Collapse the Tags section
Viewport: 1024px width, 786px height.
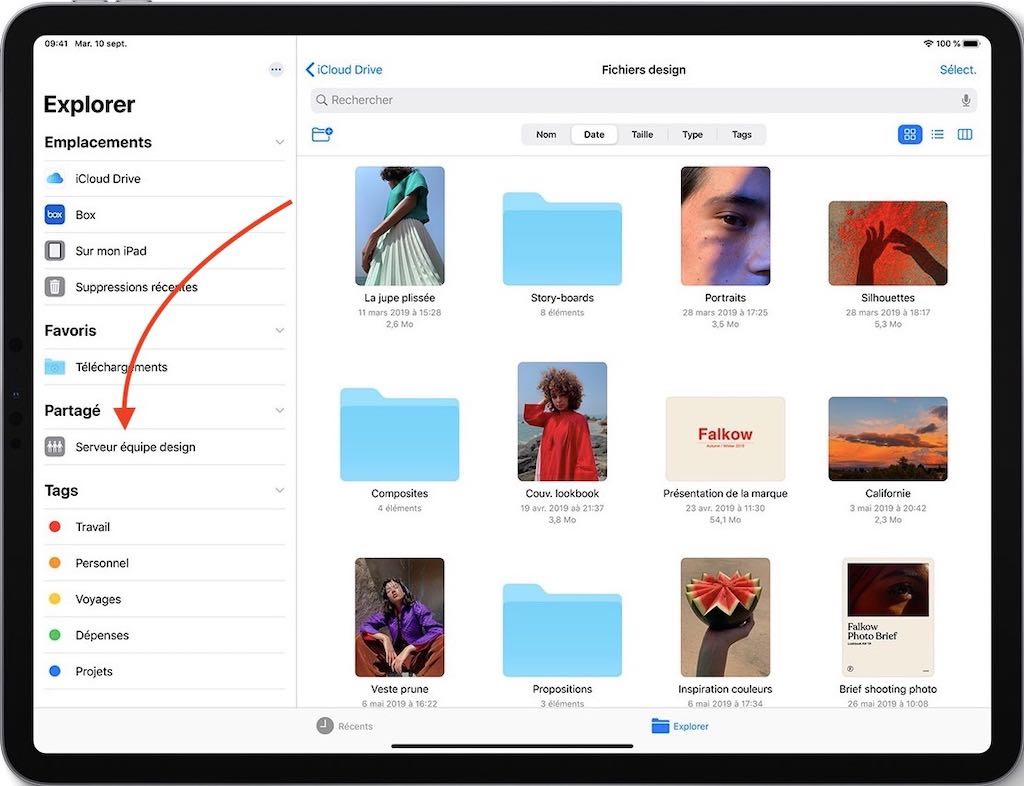click(x=280, y=490)
